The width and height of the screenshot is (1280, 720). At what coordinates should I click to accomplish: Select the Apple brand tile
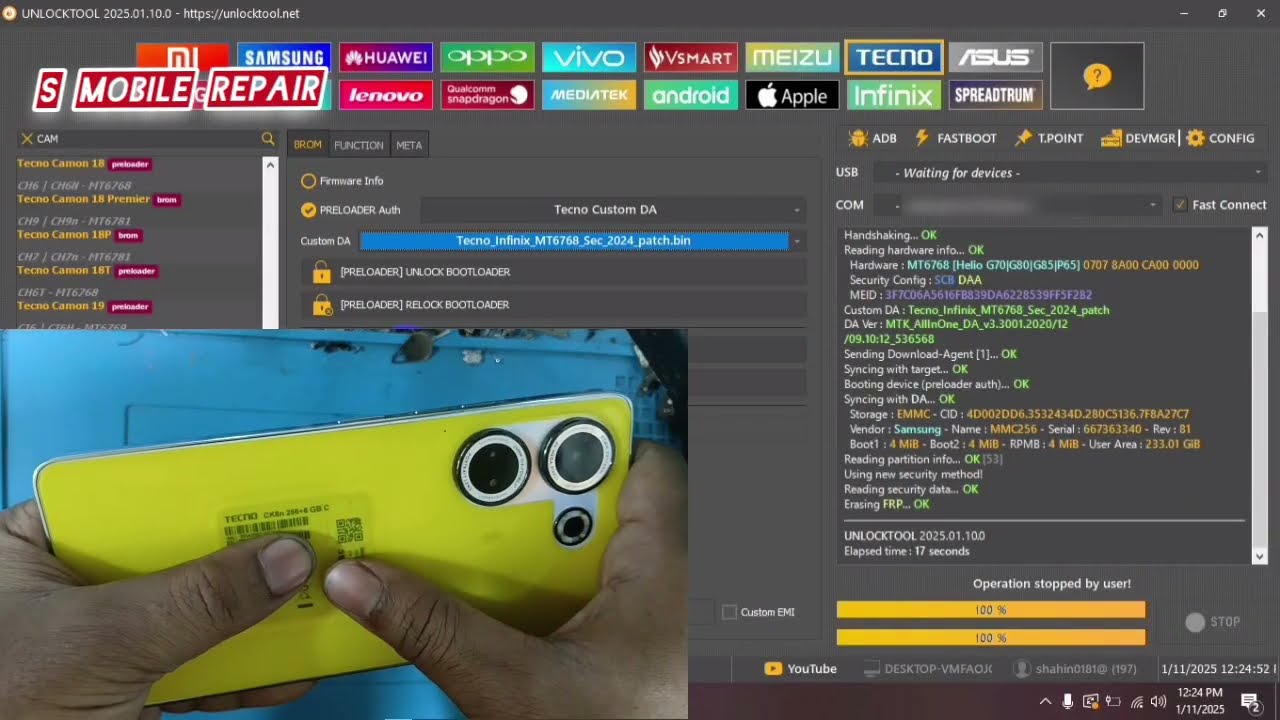click(x=792, y=95)
